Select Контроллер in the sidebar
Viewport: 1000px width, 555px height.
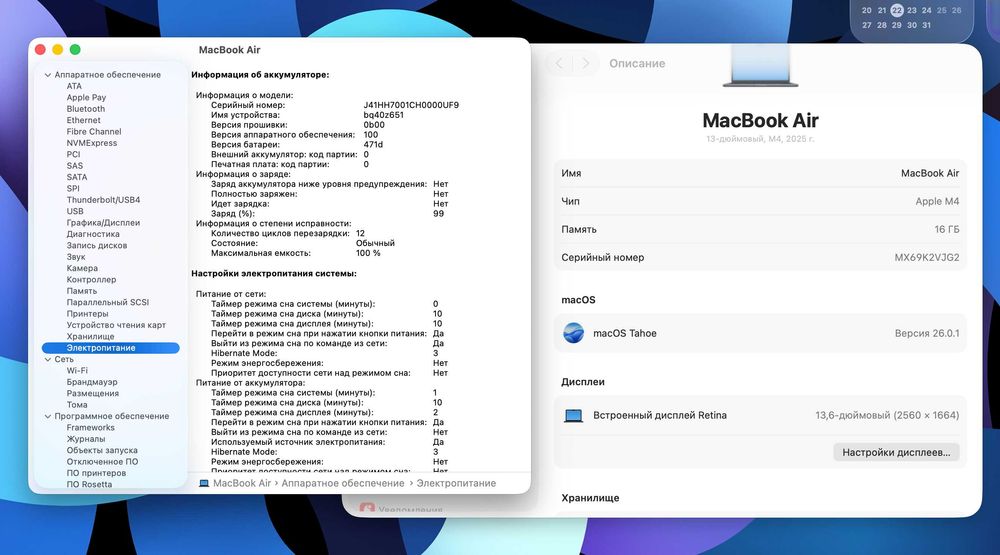[x=91, y=279]
